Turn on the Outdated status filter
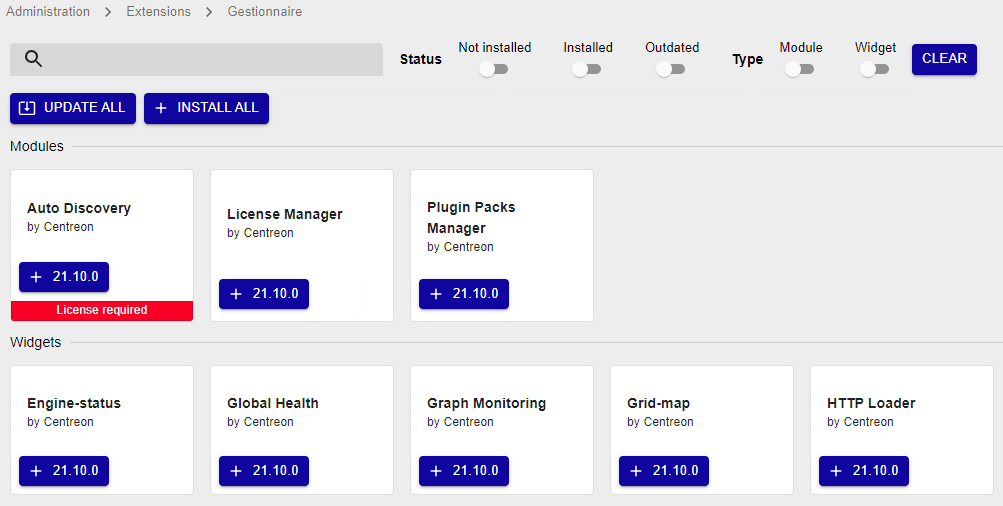Viewport: 1003px width, 506px height. pos(670,69)
